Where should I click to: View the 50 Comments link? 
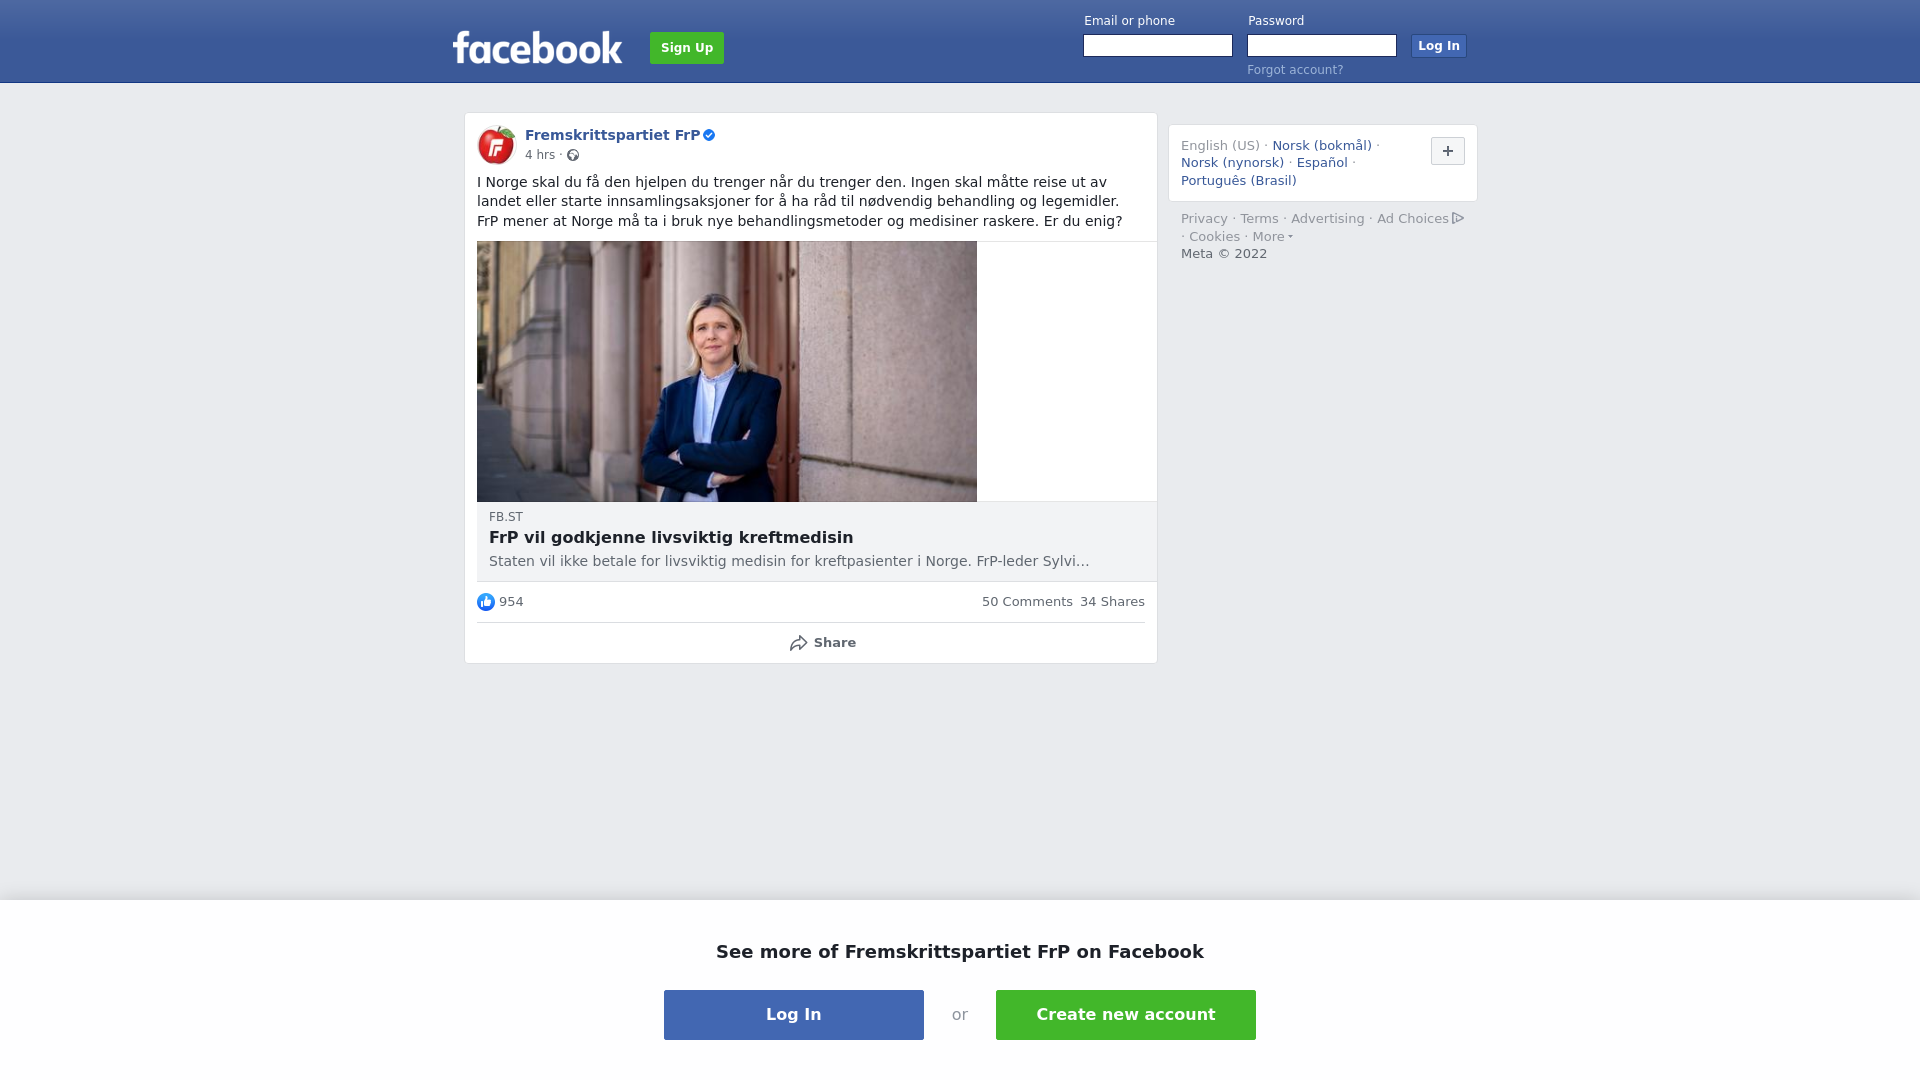pos(1027,602)
